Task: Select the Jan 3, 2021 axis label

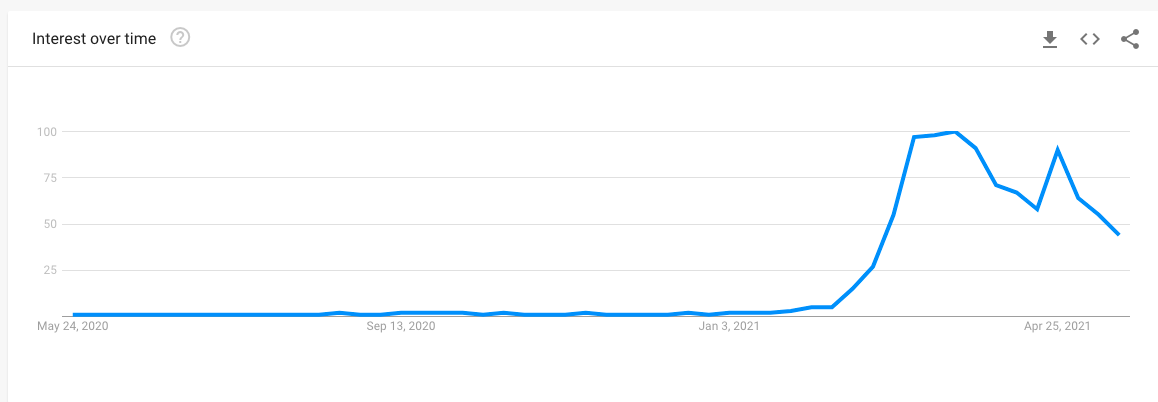Action: (731, 326)
